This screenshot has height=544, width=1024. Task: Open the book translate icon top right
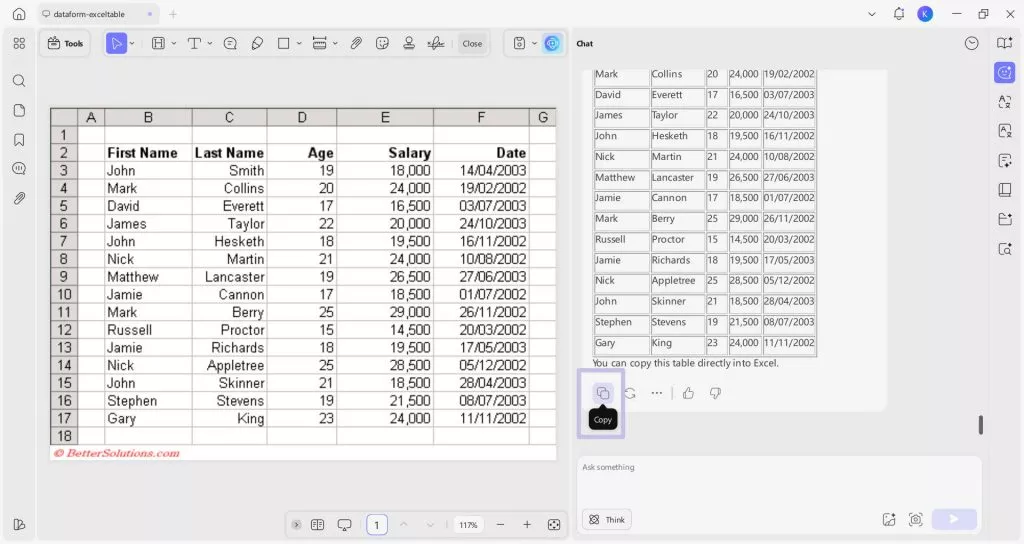[1004, 43]
